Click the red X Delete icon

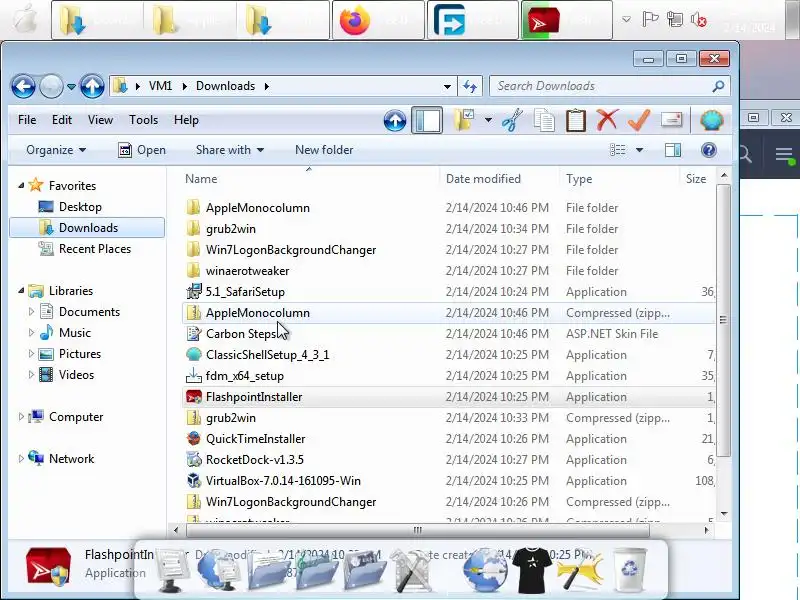coord(607,120)
